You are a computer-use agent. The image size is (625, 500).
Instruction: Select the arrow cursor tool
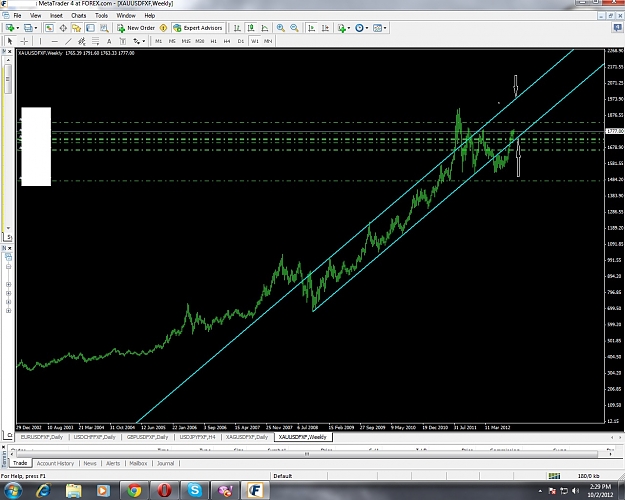10,41
